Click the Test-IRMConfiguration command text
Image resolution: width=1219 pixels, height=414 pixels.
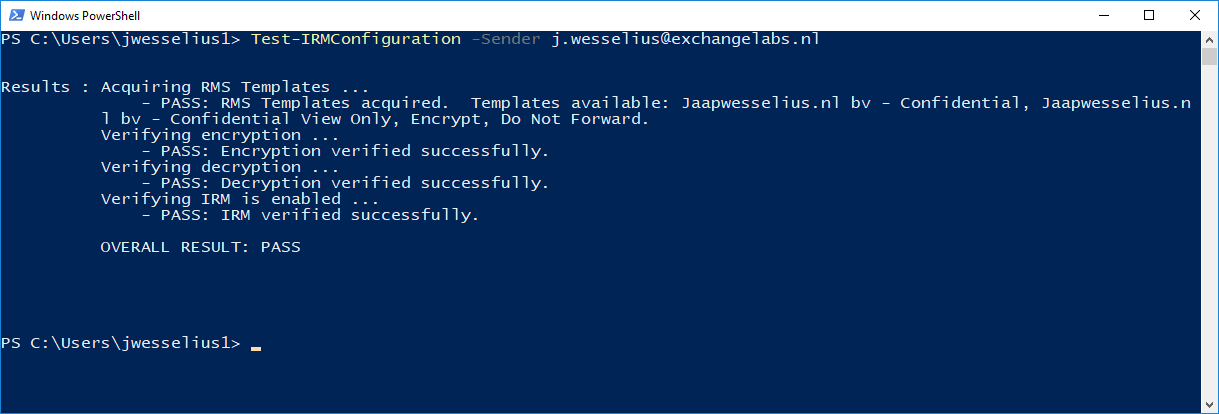pos(355,39)
